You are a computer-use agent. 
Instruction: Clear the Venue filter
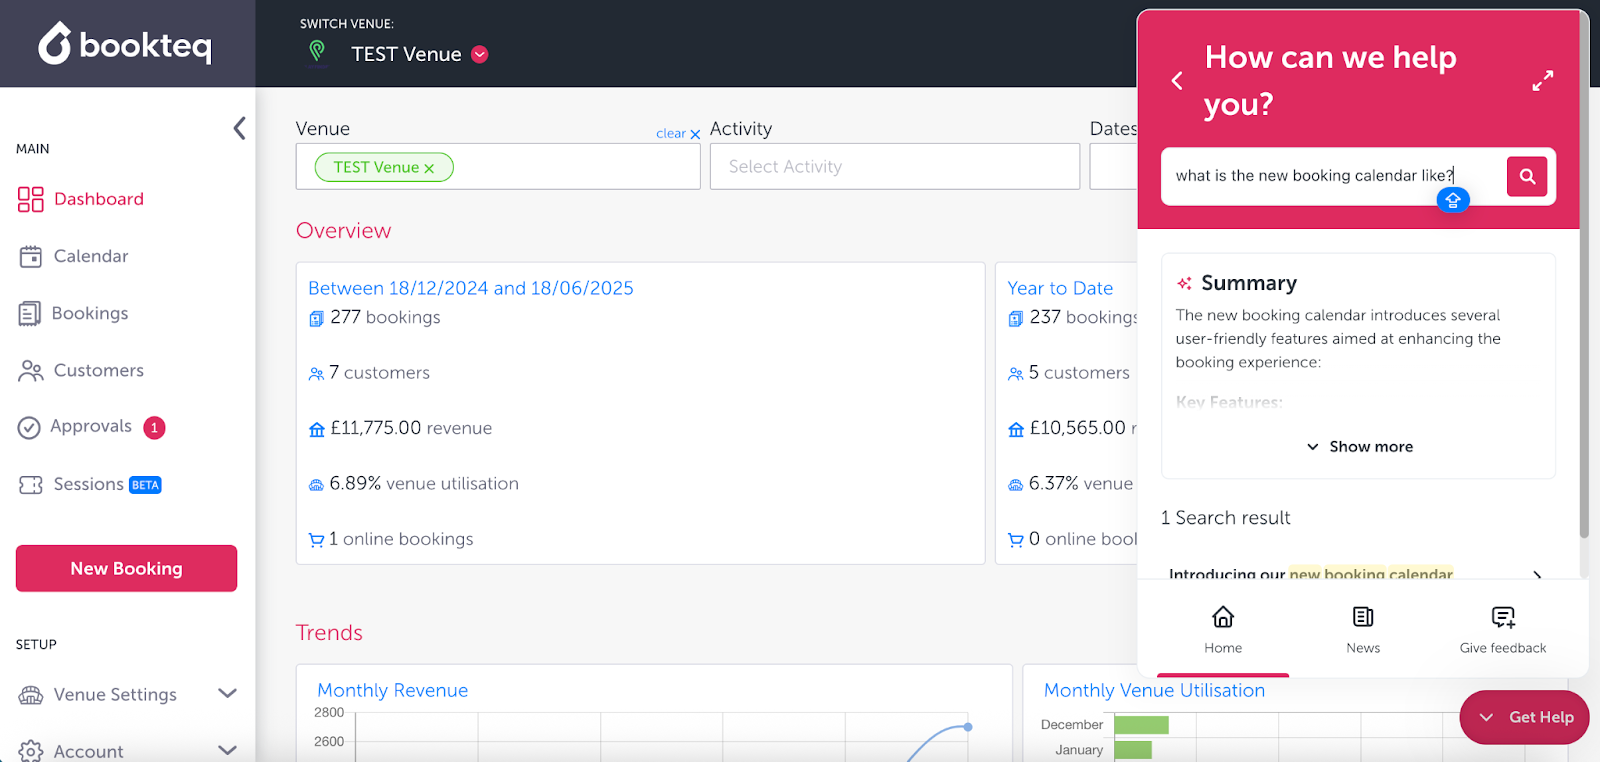point(678,134)
